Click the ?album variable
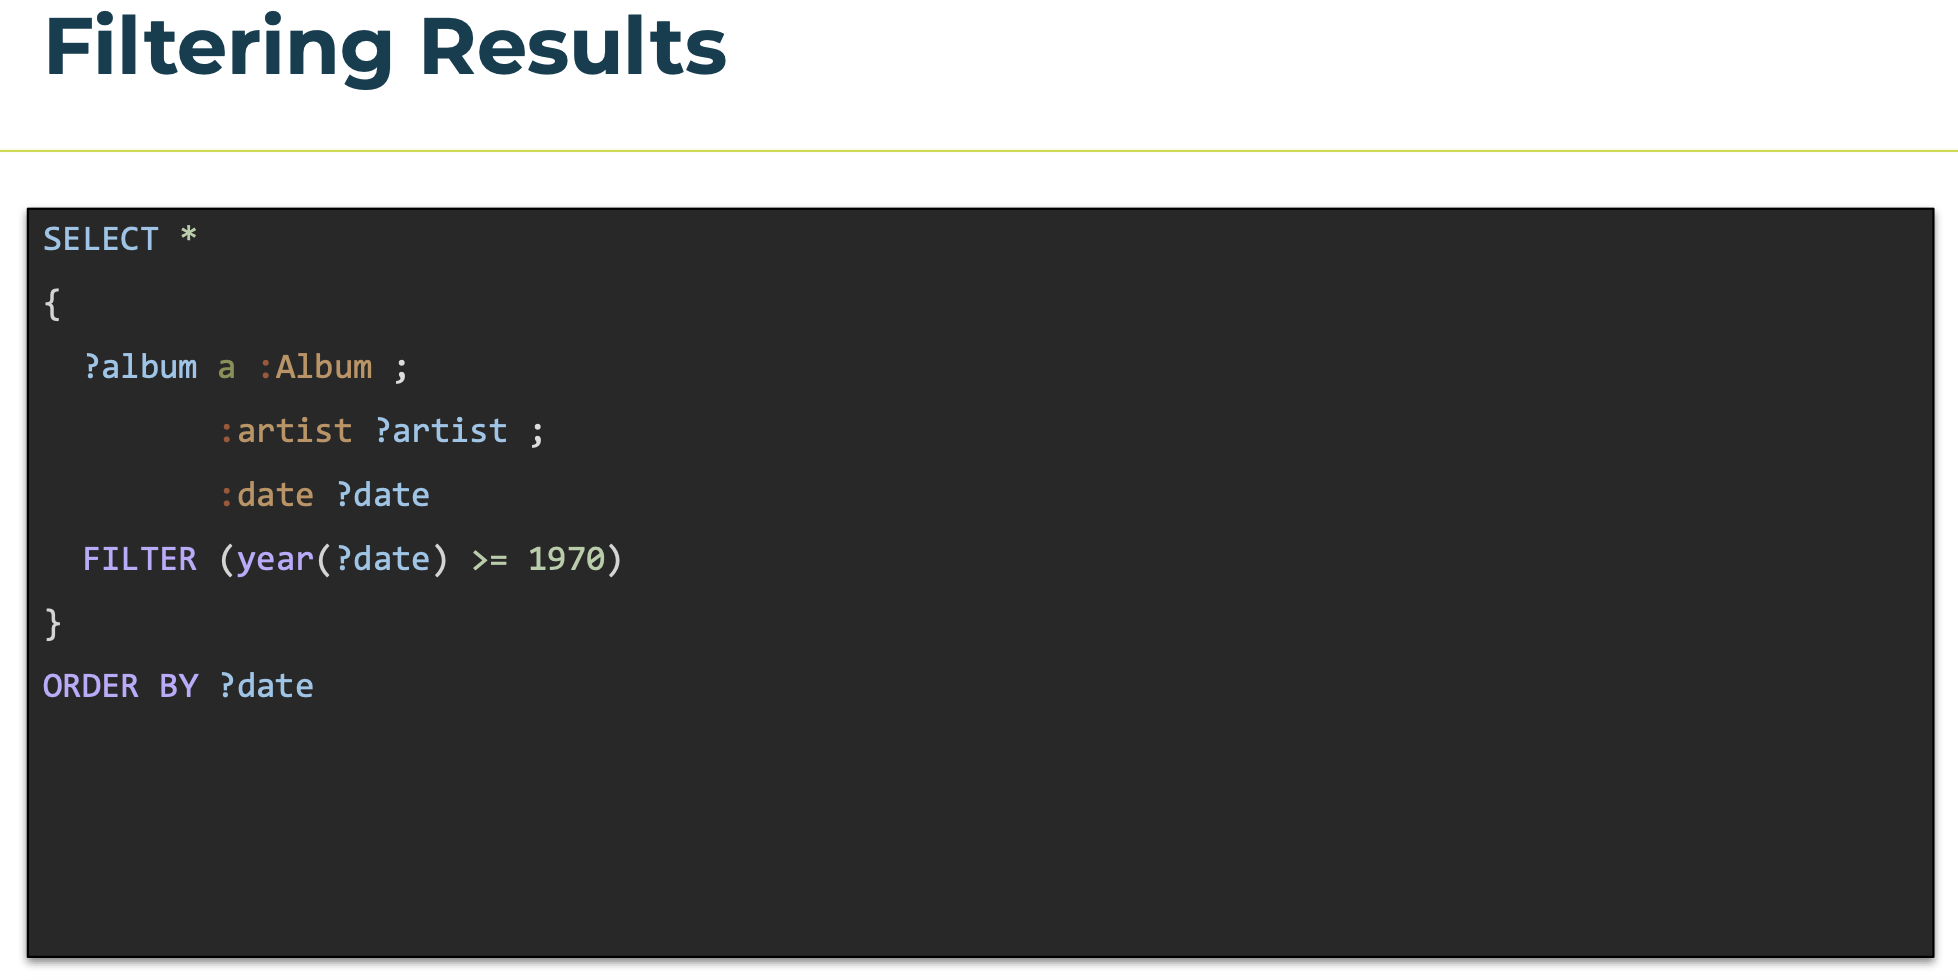This screenshot has width=1958, height=980. coord(140,367)
